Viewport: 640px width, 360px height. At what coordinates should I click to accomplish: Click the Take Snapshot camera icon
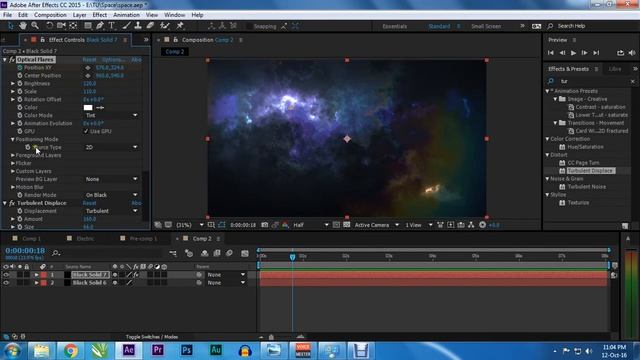point(264,225)
